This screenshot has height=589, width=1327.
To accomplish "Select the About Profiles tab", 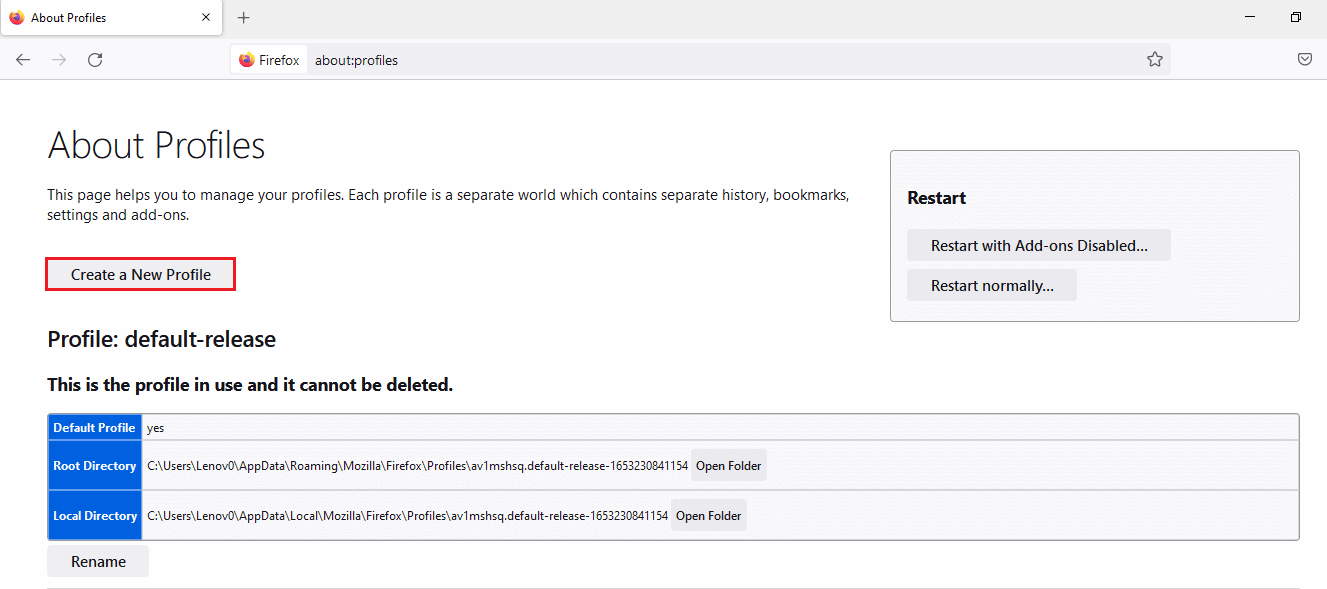I will (111, 18).
